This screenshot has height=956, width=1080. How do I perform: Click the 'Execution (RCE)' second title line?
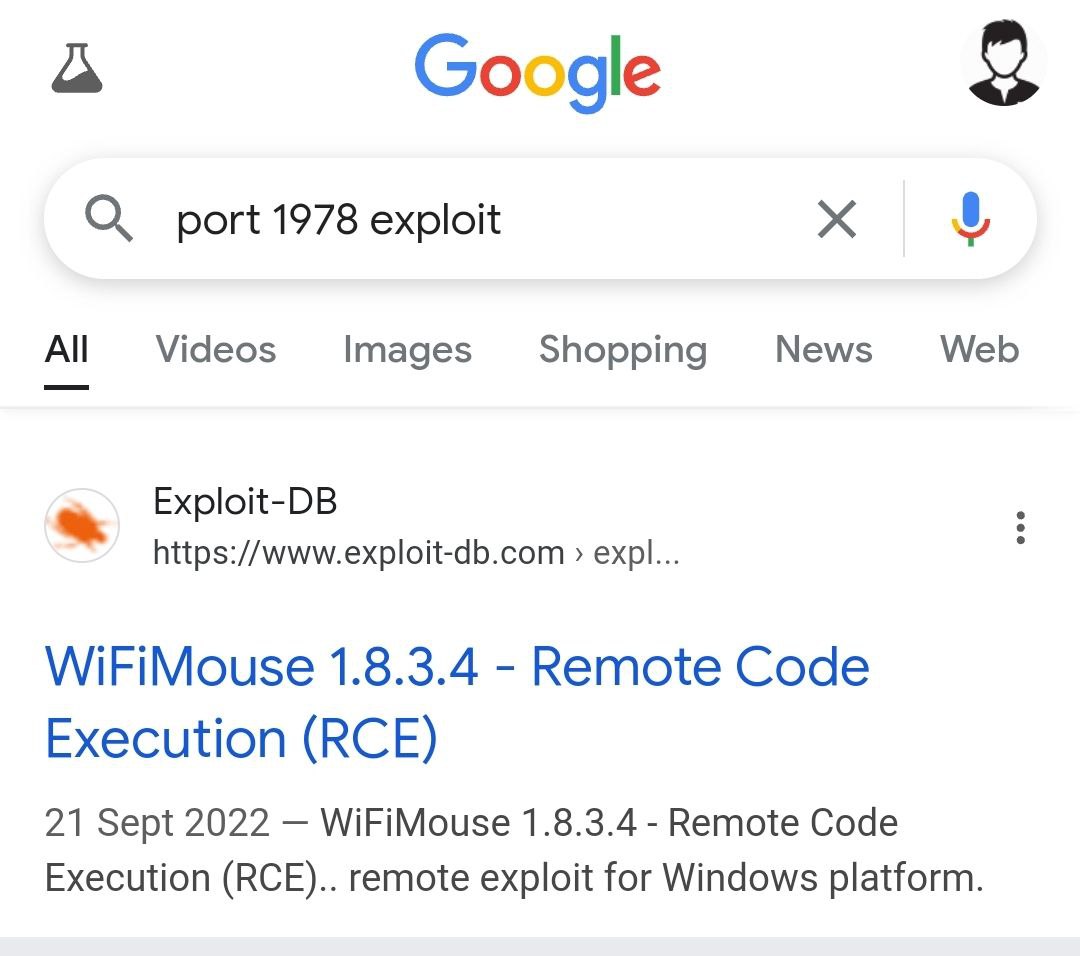241,738
